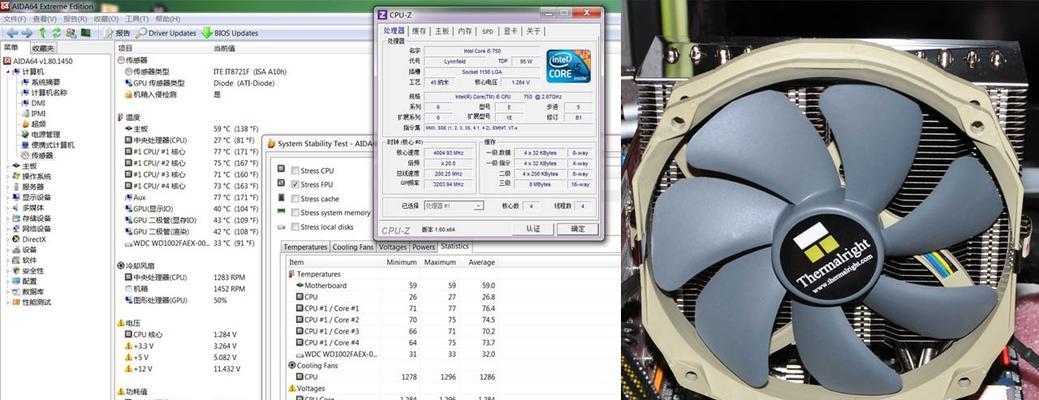The image size is (1039, 400).
Task: Open CPU-Z 显卡 graphics tab
Action: 510,31
